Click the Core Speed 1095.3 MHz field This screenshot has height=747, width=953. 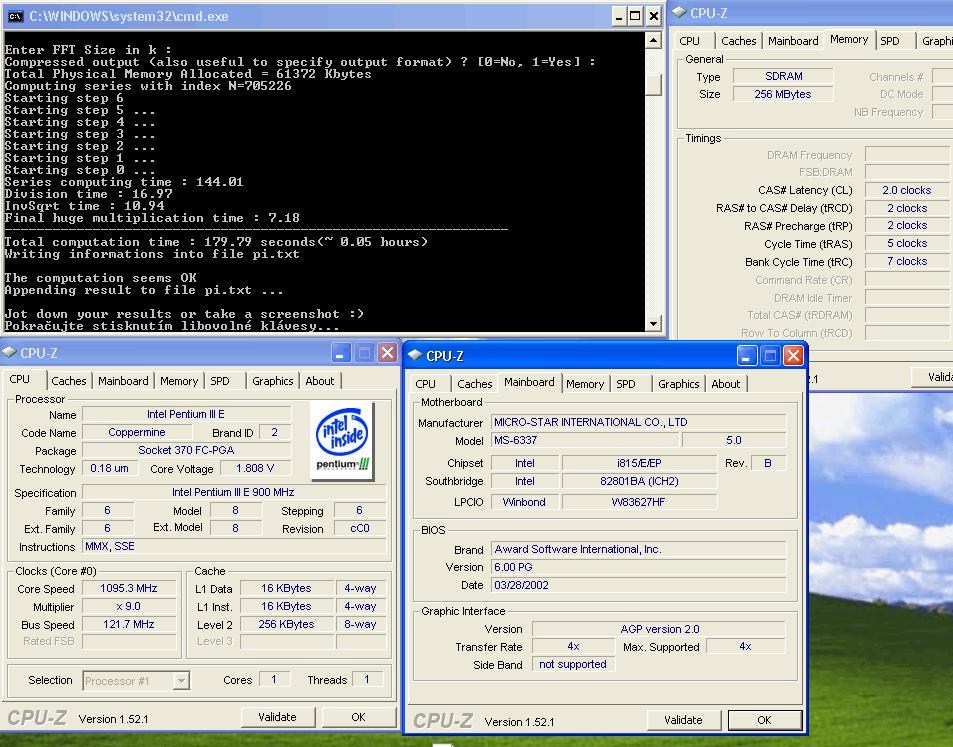(x=129, y=588)
